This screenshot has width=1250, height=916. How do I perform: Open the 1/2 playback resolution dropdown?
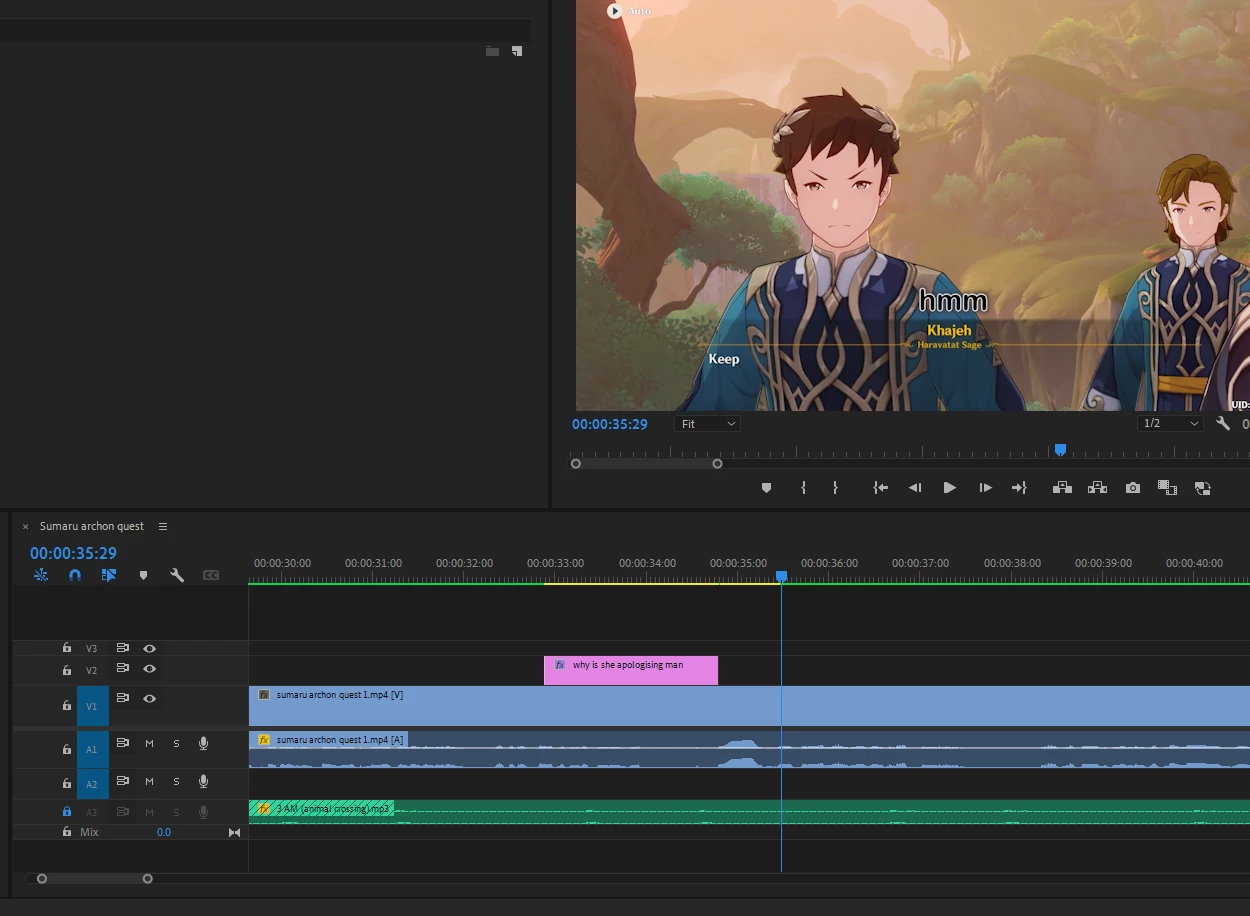click(x=1170, y=424)
